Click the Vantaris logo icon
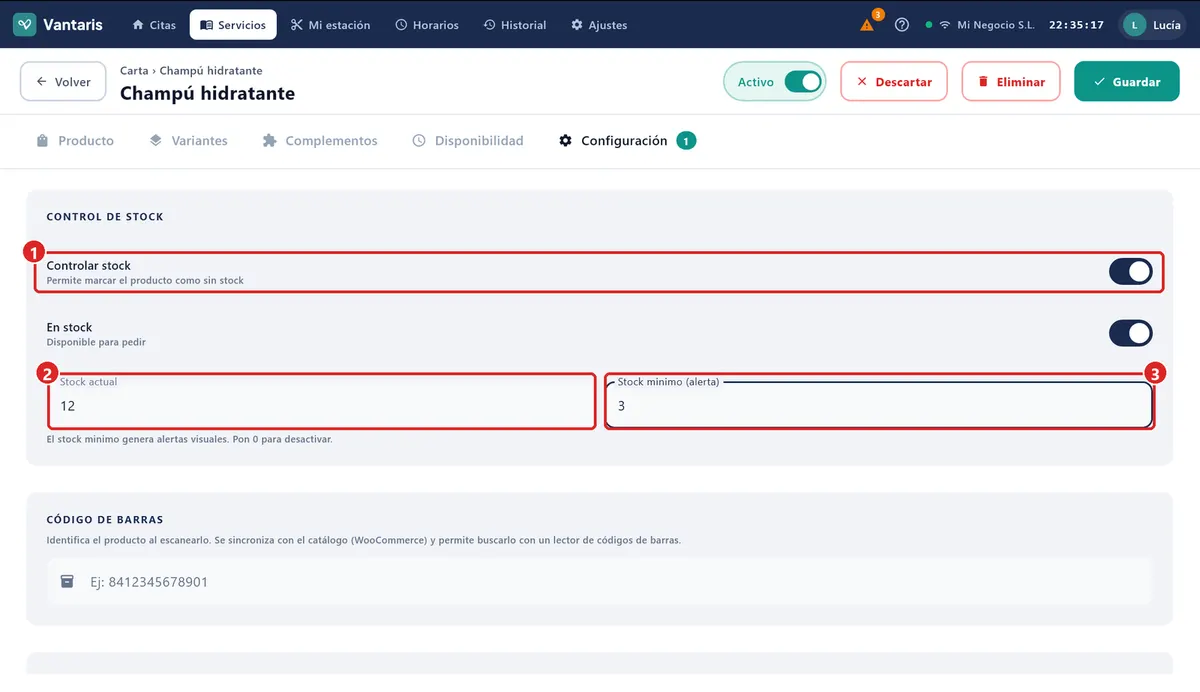Viewport: 1200px width, 692px height. (25, 25)
